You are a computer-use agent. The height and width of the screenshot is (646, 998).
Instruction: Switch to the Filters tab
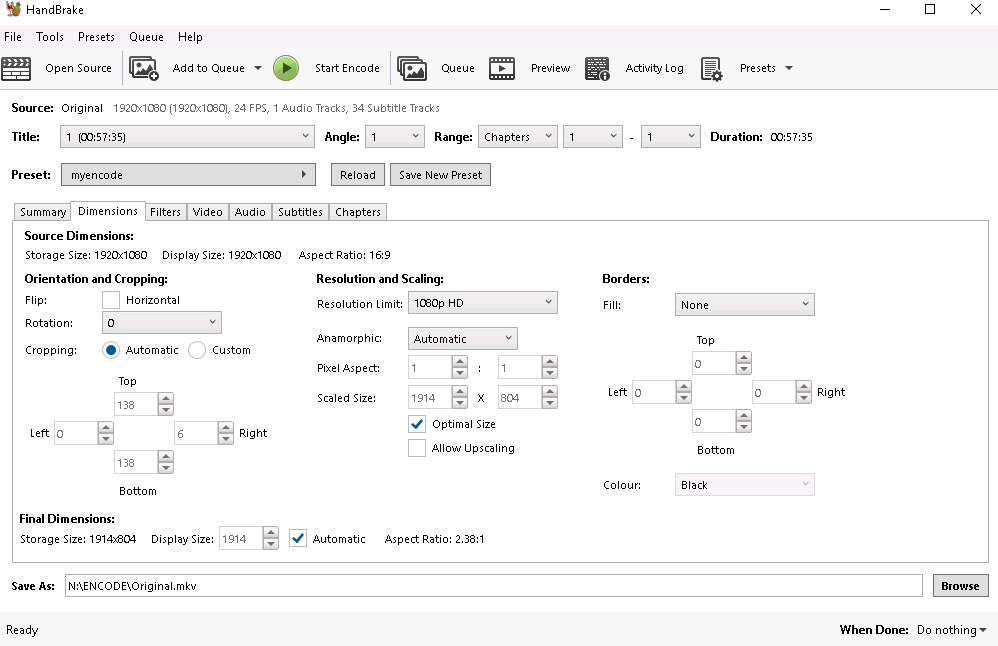point(165,212)
